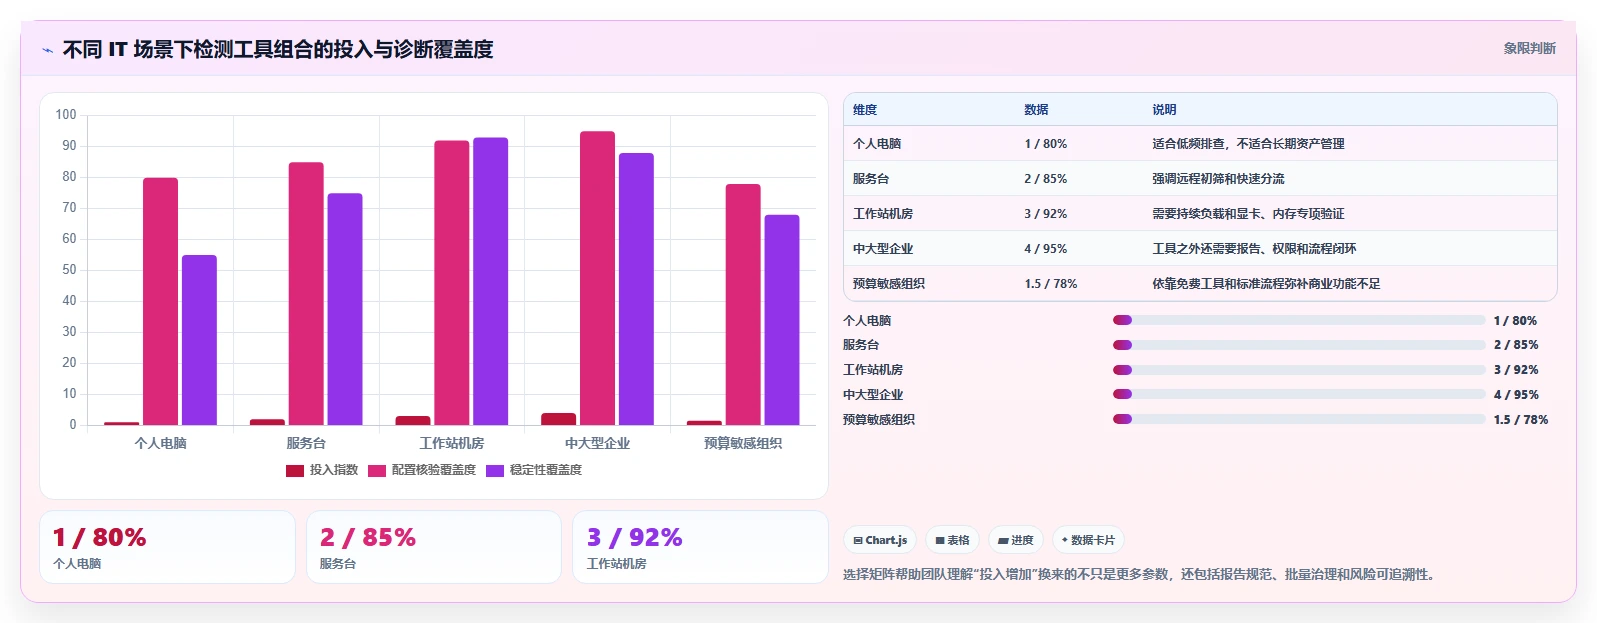Click 适合低频排查，不适合长期资产管理 description
This screenshot has height=623, width=1597.
pyautogui.click(x=1248, y=144)
